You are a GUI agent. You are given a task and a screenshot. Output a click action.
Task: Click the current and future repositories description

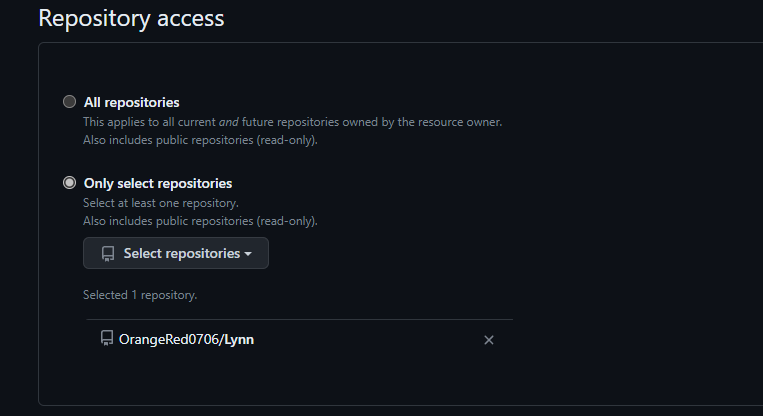click(x=292, y=122)
